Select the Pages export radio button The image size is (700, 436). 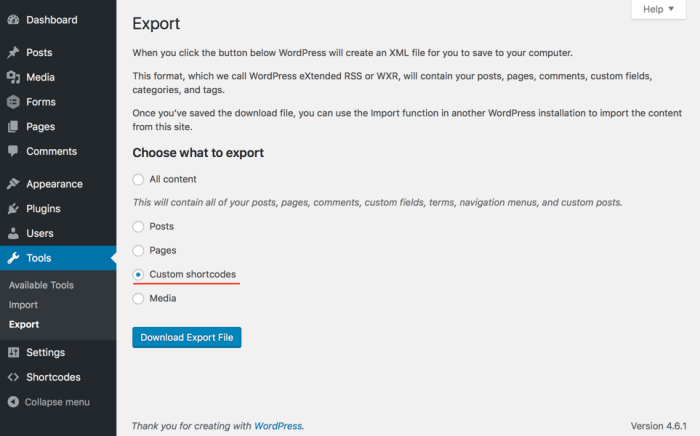(138, 251)
